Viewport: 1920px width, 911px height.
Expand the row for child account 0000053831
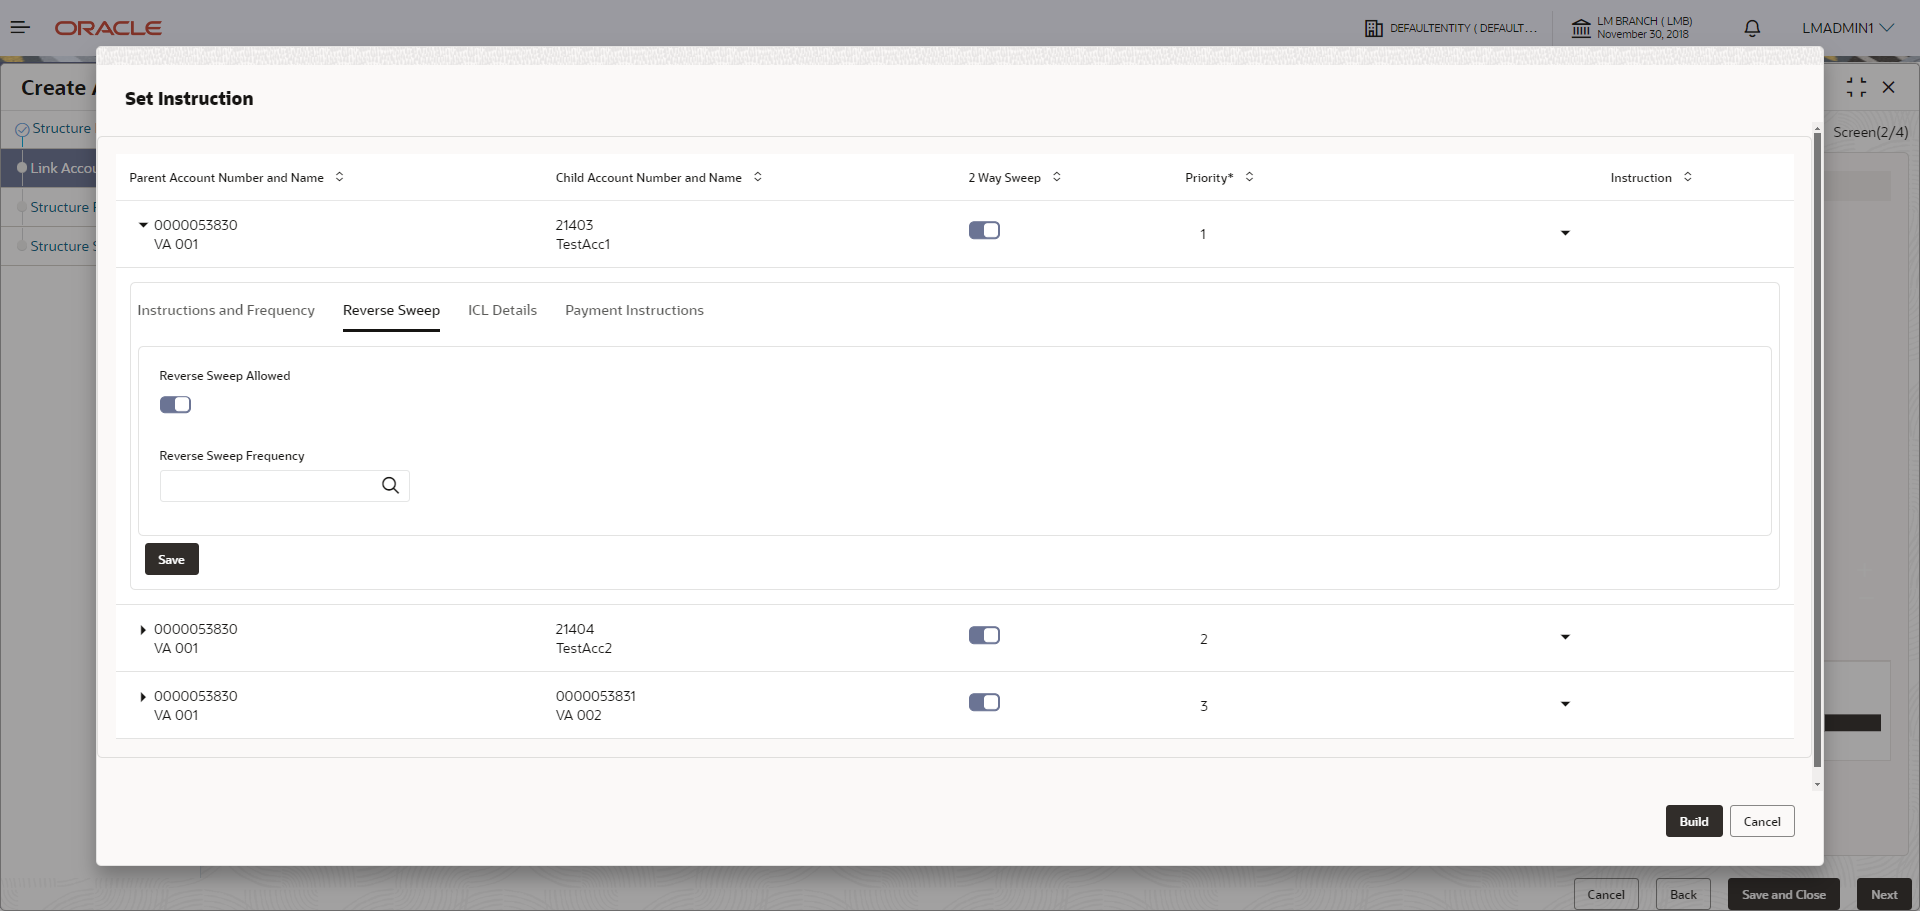point(143,697)
